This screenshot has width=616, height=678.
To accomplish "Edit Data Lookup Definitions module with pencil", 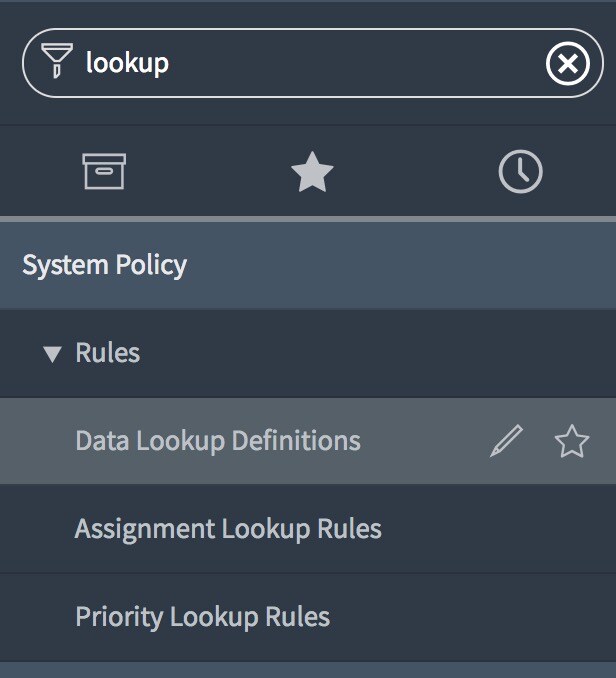I will pyautogui.click(x=506, y=441).
